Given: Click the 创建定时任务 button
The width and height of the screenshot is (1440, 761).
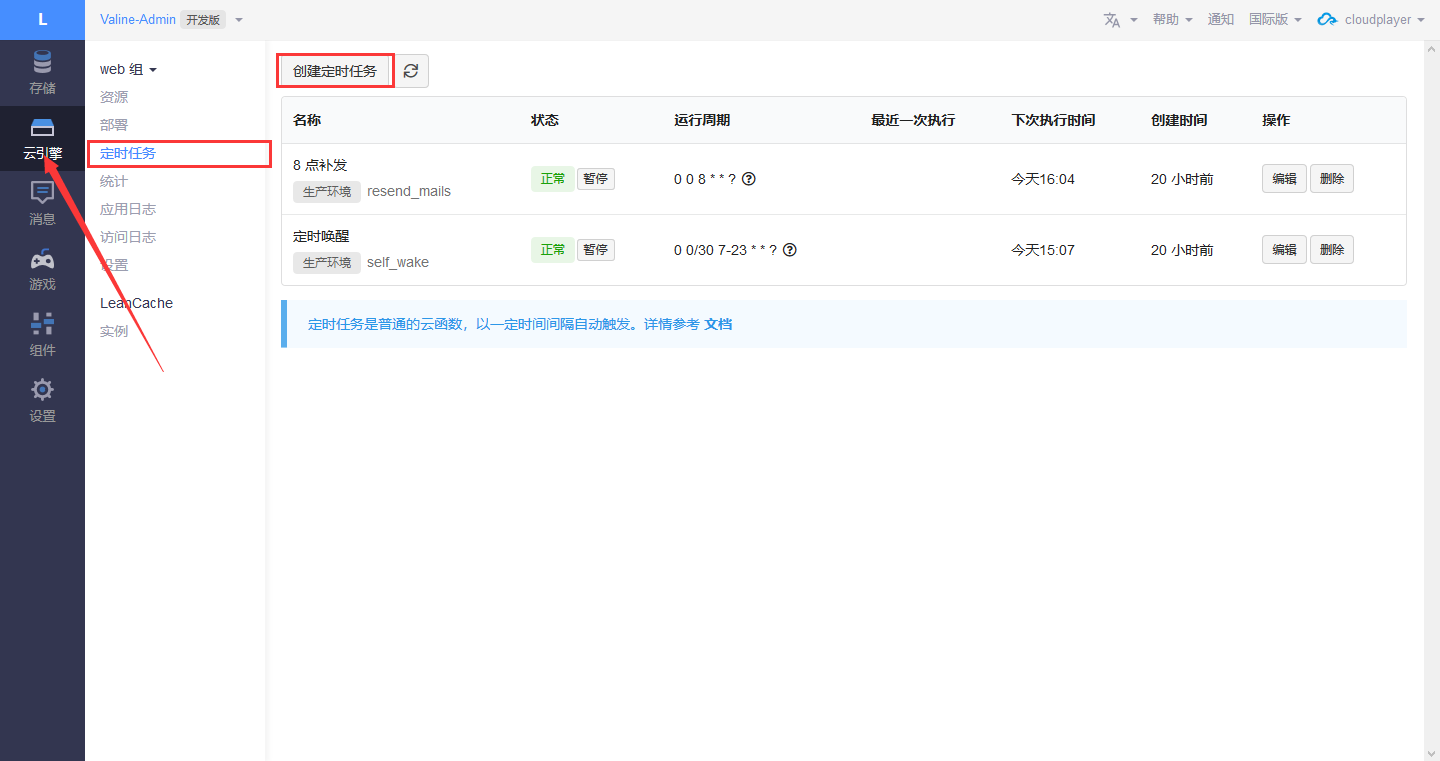Looking at the screenshot, I should tap(335, 71).
